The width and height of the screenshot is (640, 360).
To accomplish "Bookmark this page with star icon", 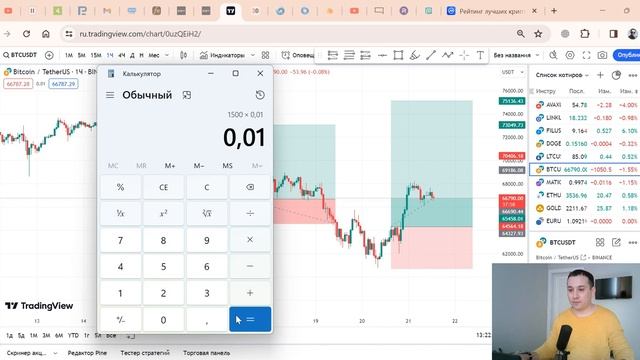I will (x=538, y=34).
